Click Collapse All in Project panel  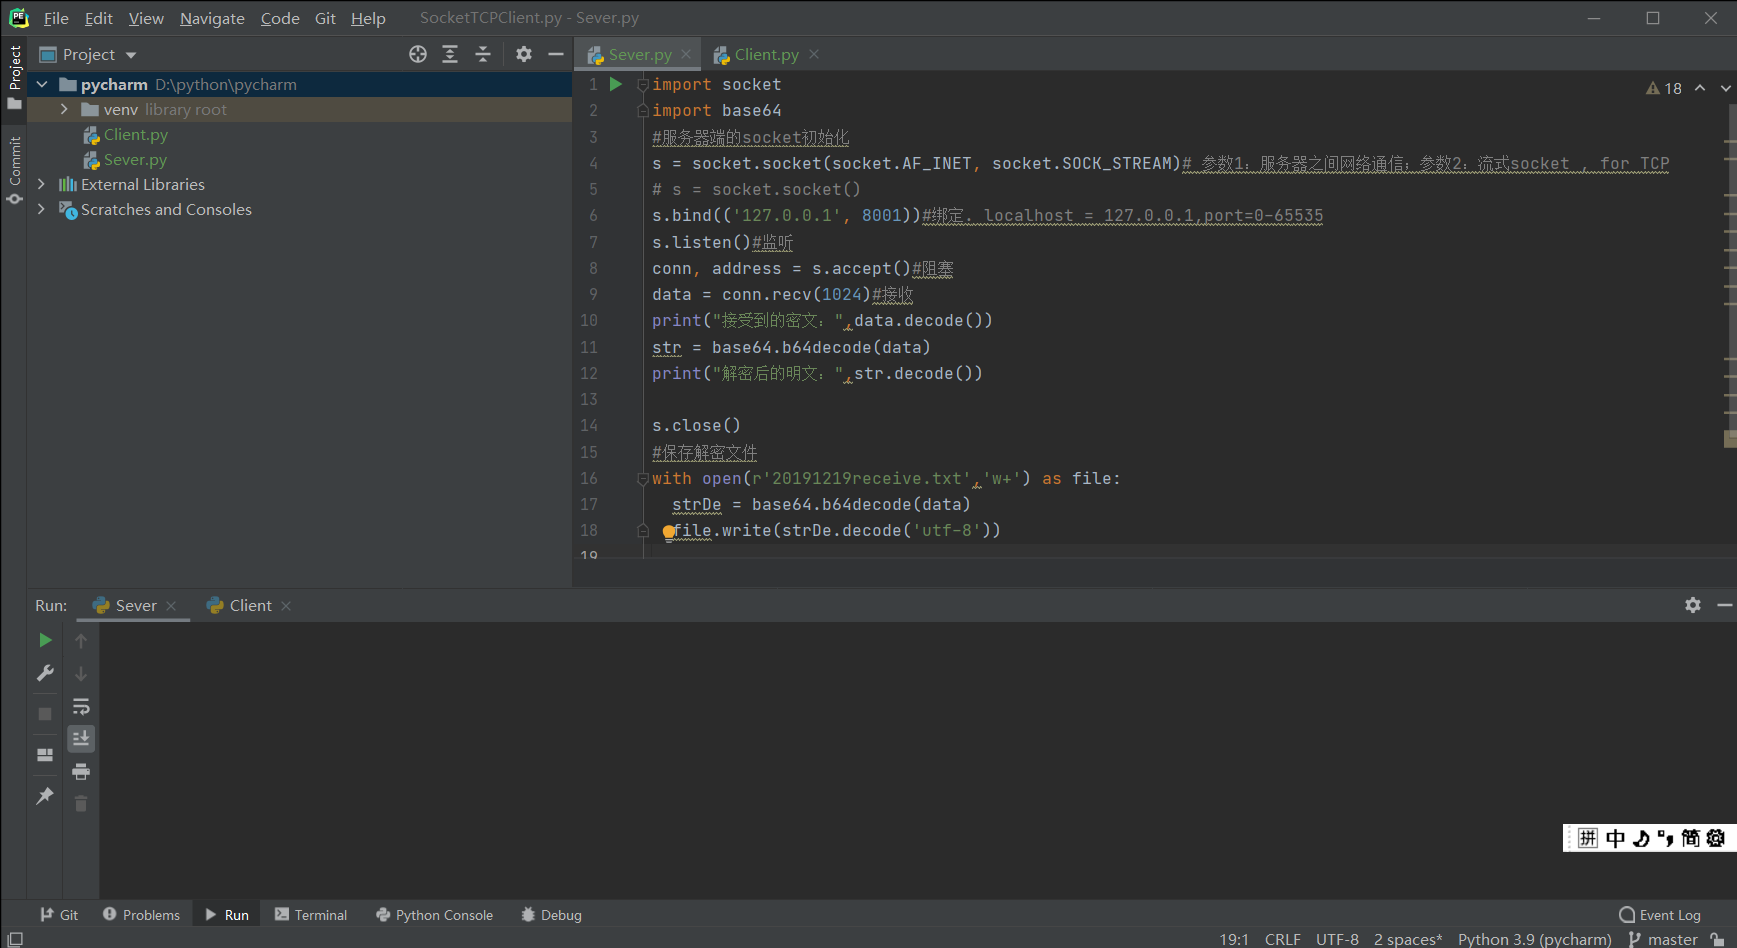483,54
